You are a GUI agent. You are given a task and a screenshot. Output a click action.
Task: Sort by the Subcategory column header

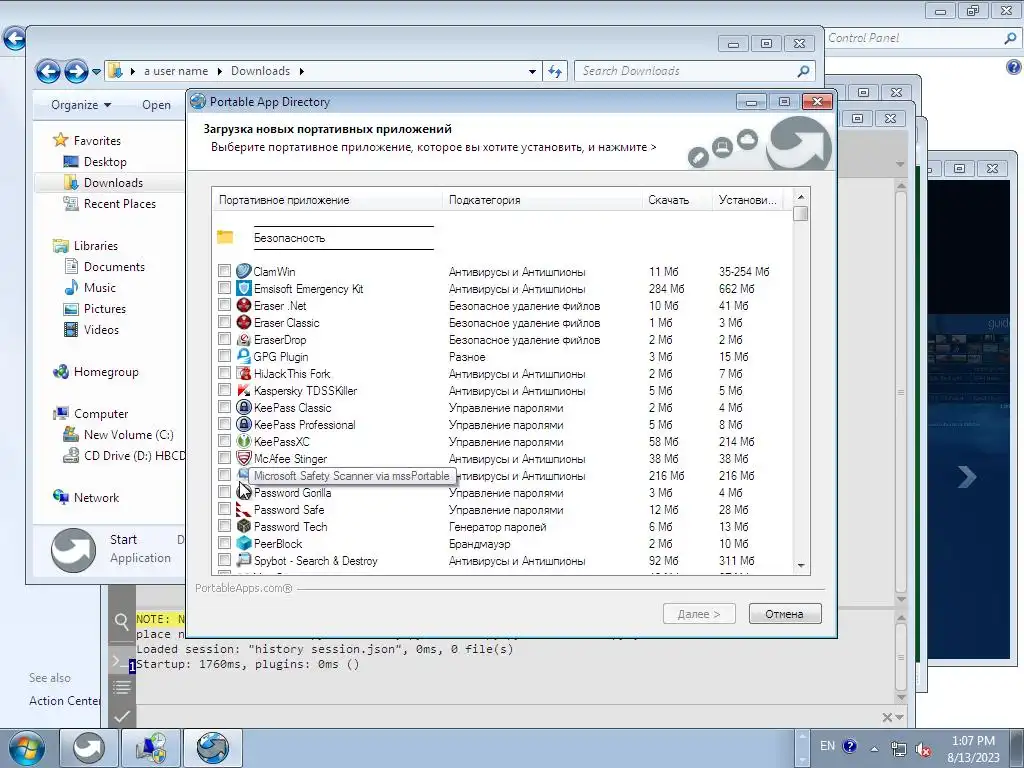click(542, 200)
